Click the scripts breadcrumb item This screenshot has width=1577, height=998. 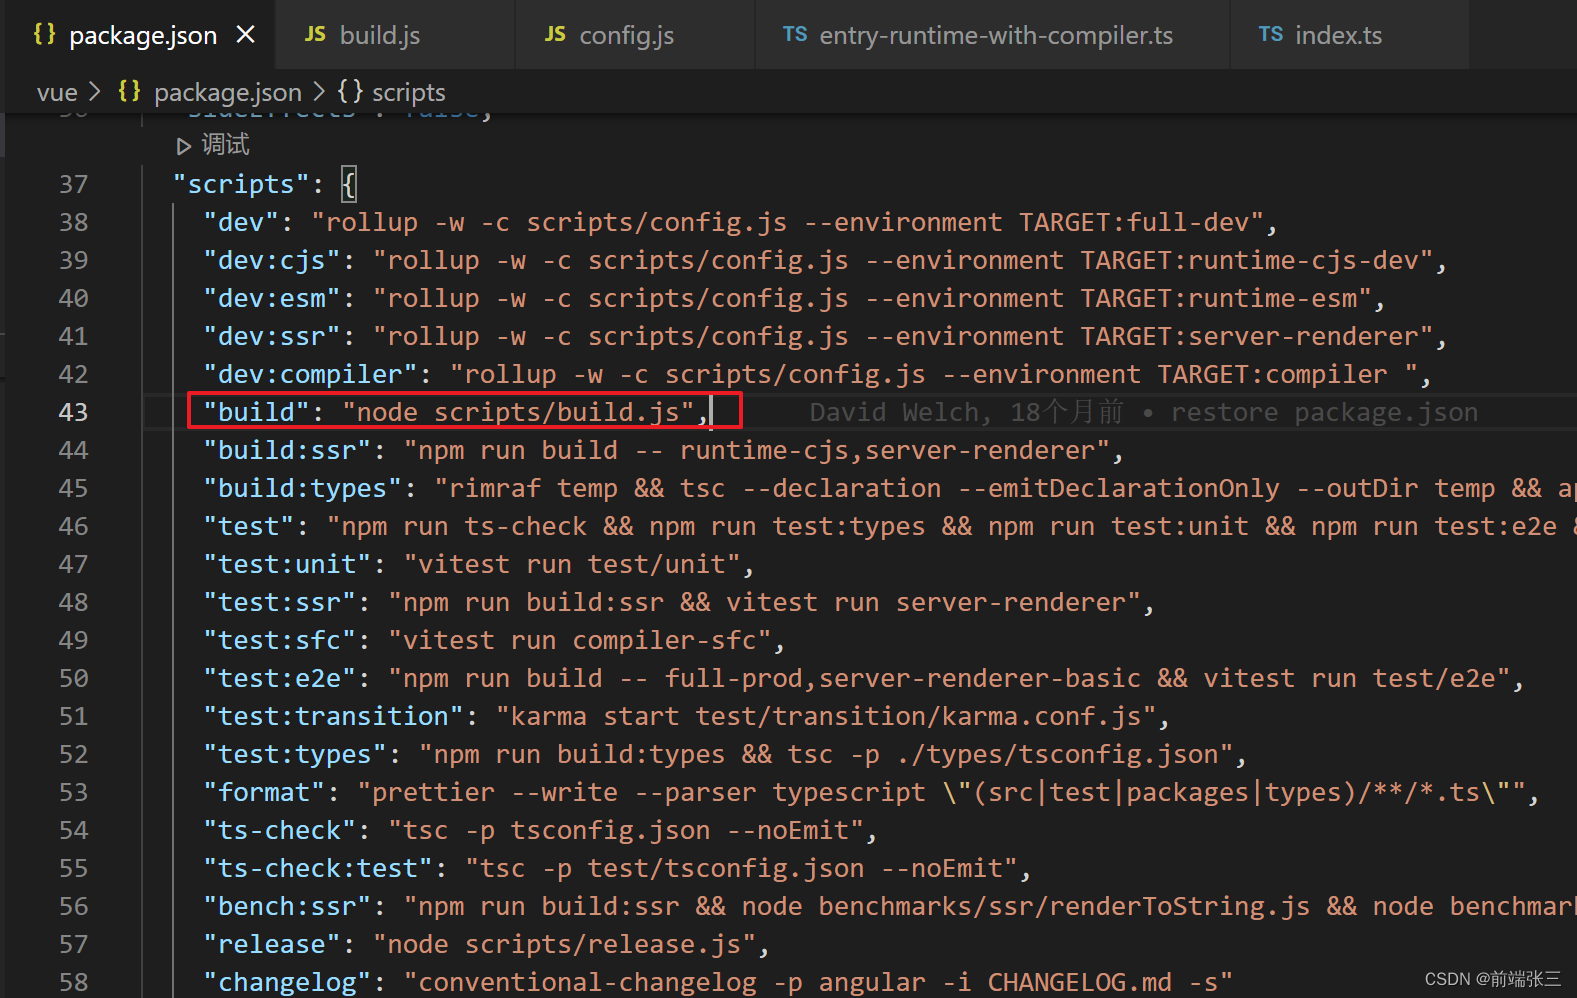[409, 92]
